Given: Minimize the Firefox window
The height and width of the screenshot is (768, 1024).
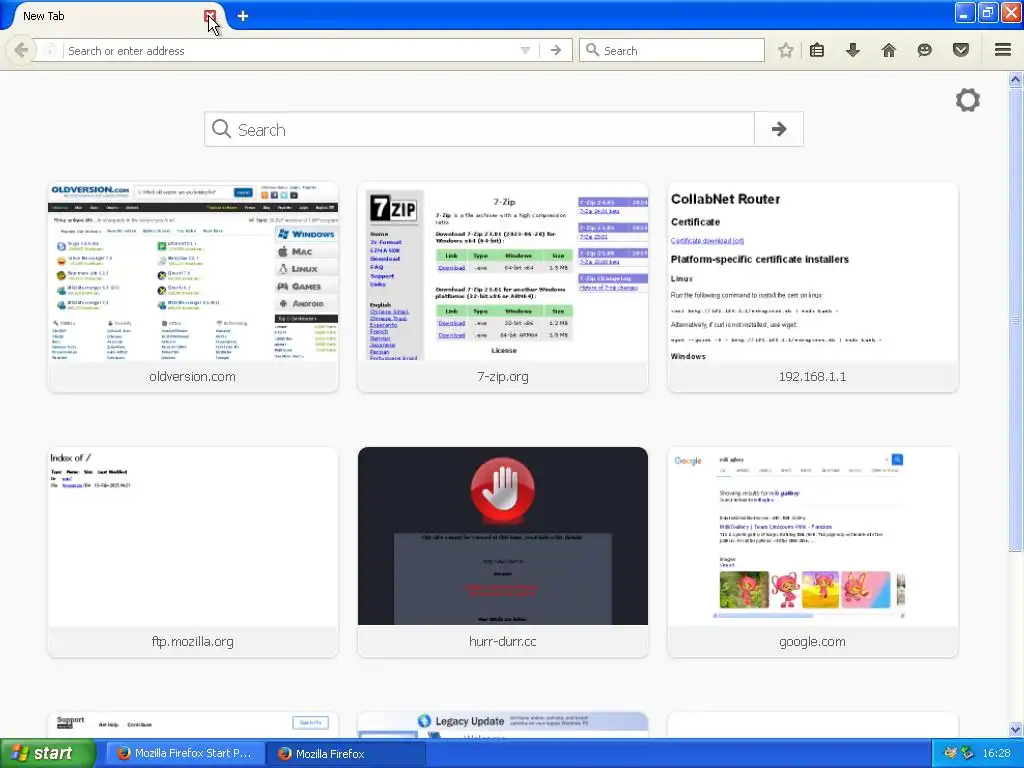Looking at the screenshot, I should (965, 13).
